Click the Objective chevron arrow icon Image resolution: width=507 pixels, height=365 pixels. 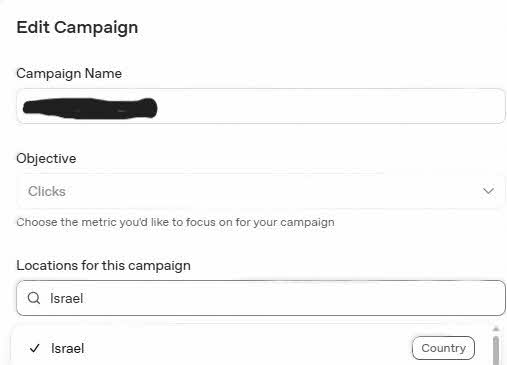pos(488,191)
